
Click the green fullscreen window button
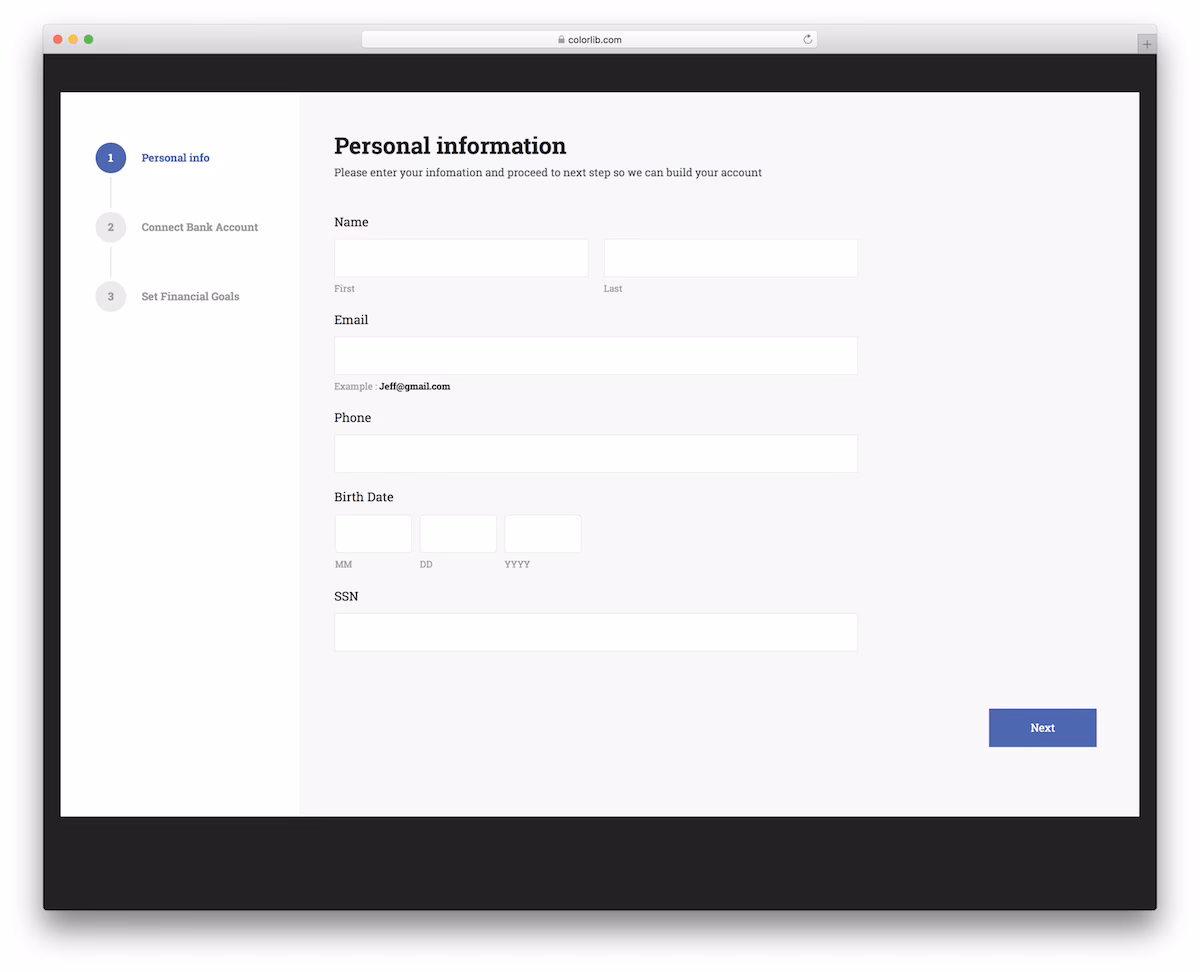coord(88,39)
